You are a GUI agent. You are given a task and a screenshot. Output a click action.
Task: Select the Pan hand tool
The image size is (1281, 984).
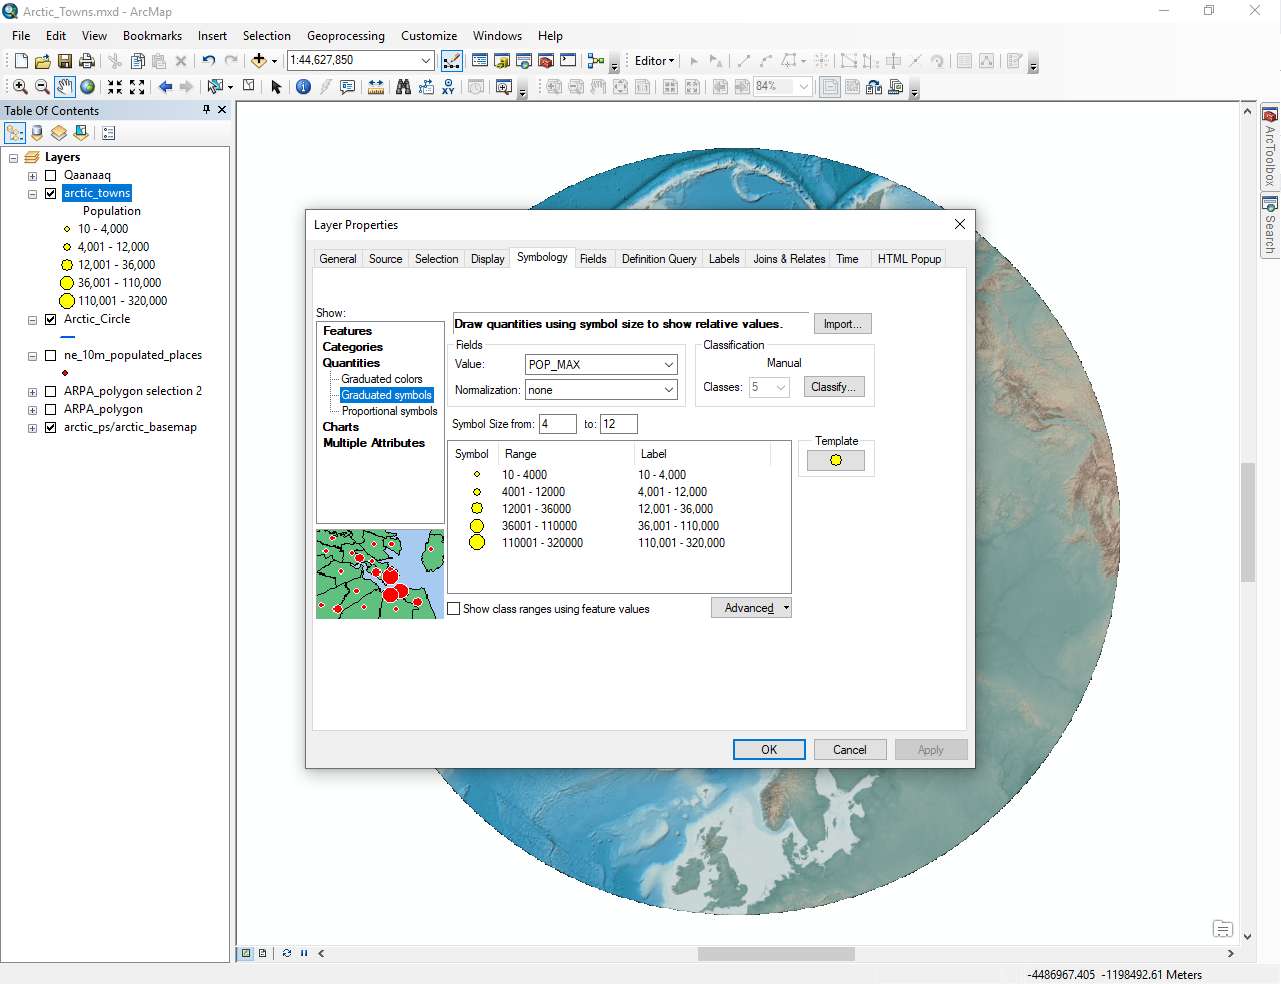click(65, 87)
